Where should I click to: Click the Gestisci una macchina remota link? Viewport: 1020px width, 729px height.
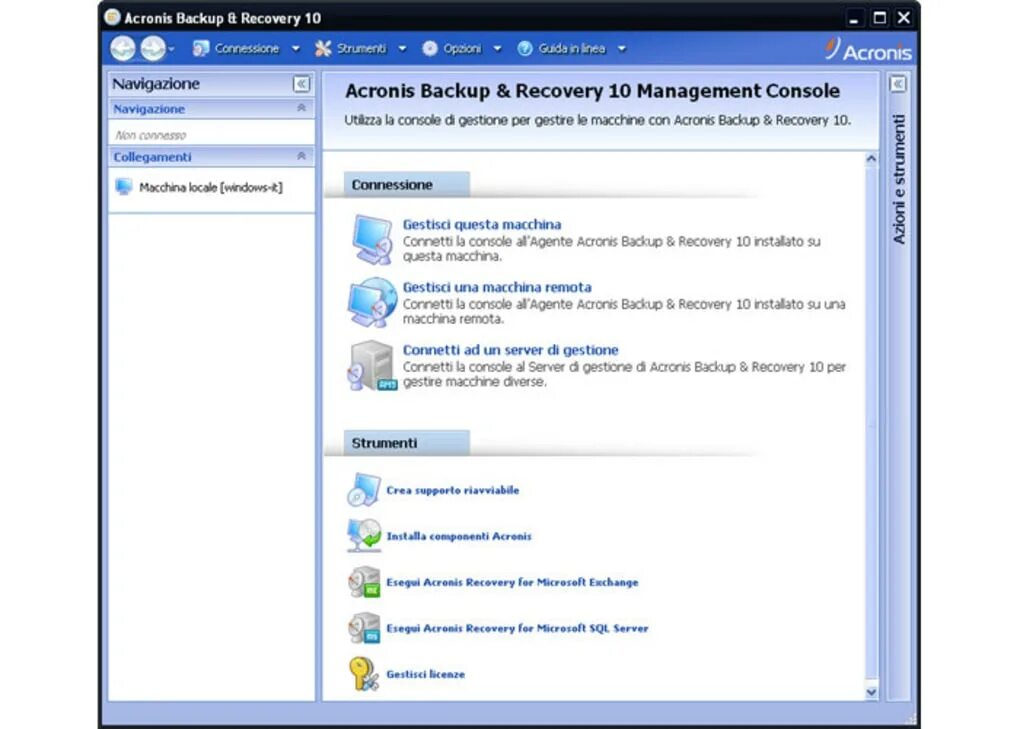pos(497,287)
